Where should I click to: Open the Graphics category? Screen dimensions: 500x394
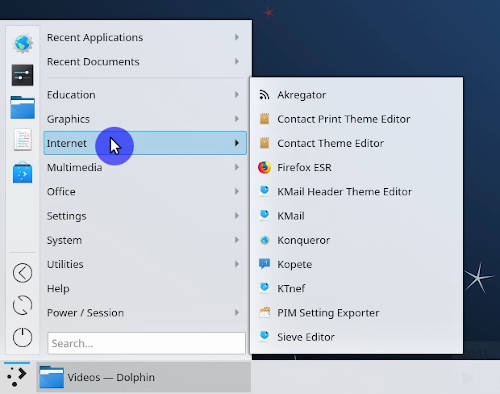(145, 119)
